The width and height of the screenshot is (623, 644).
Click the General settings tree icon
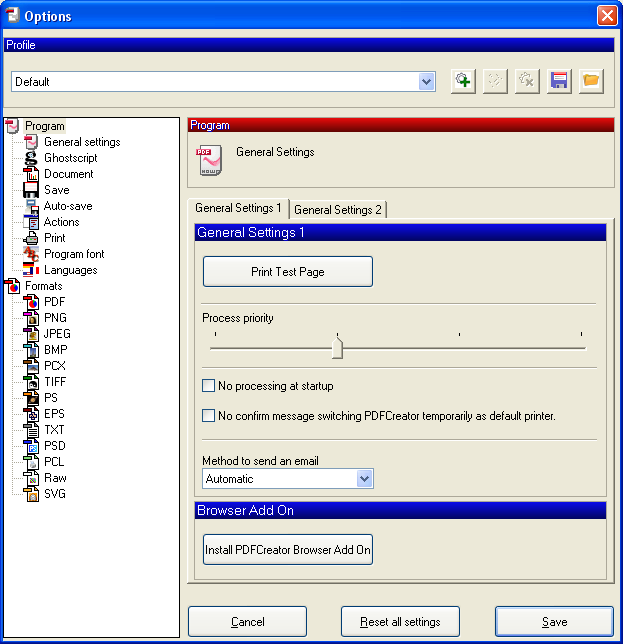click(x=31, y=142)
